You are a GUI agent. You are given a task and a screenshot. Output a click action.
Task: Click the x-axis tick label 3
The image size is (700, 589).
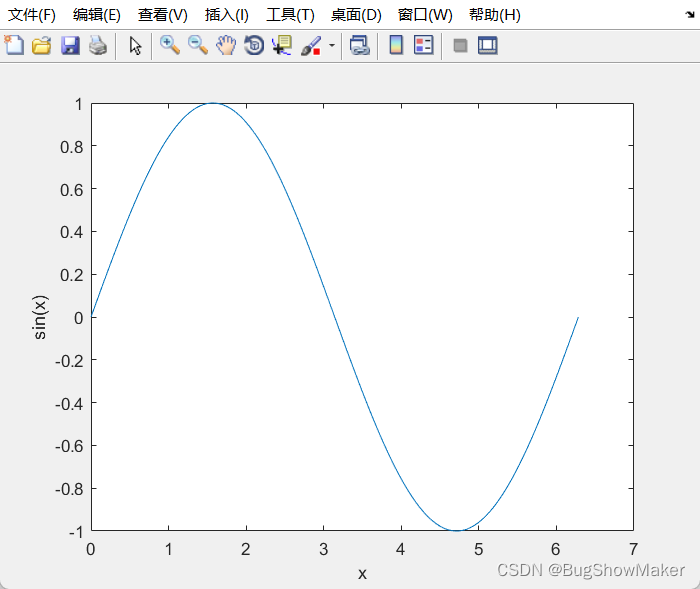tap(323, 549)
